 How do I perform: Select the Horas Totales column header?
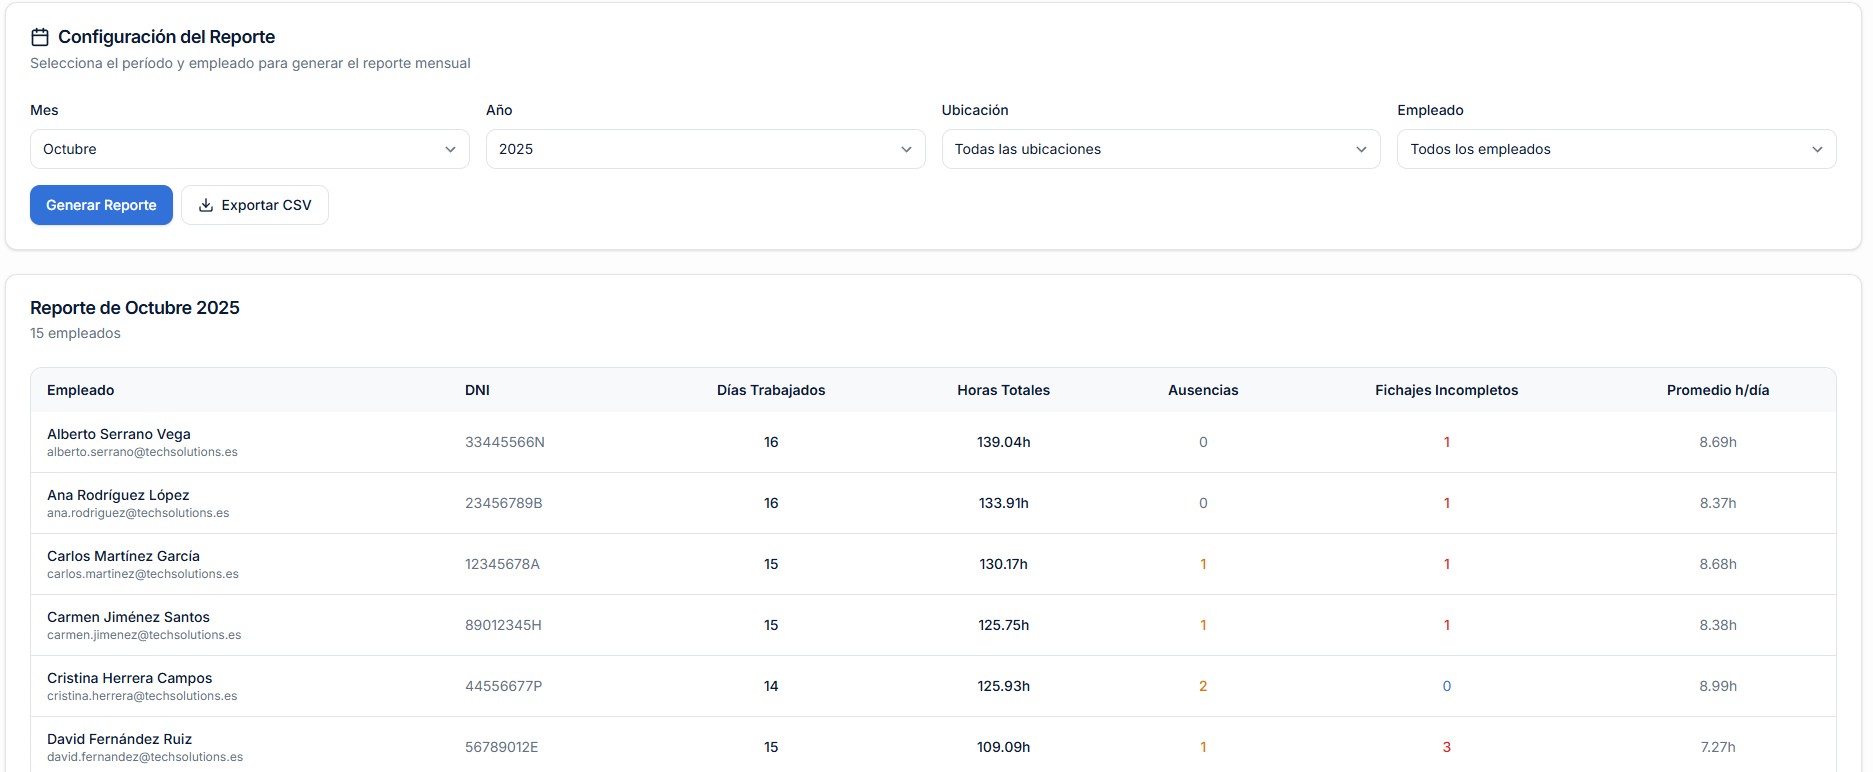(x=1003, y=390)
